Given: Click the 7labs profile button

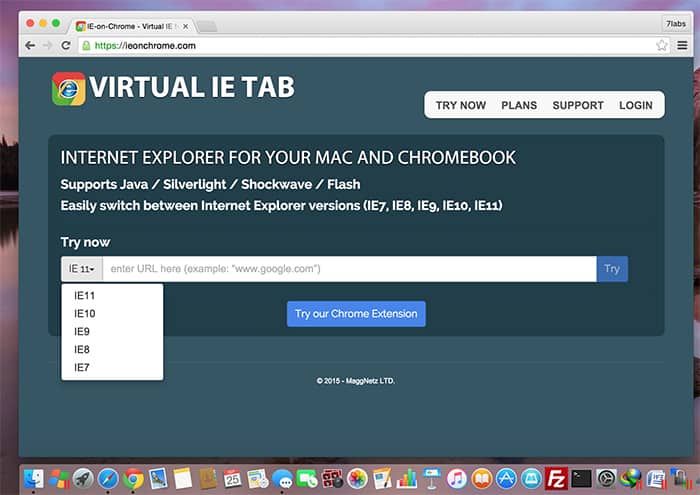Looking at the screenshot, I should coord(675,24).
